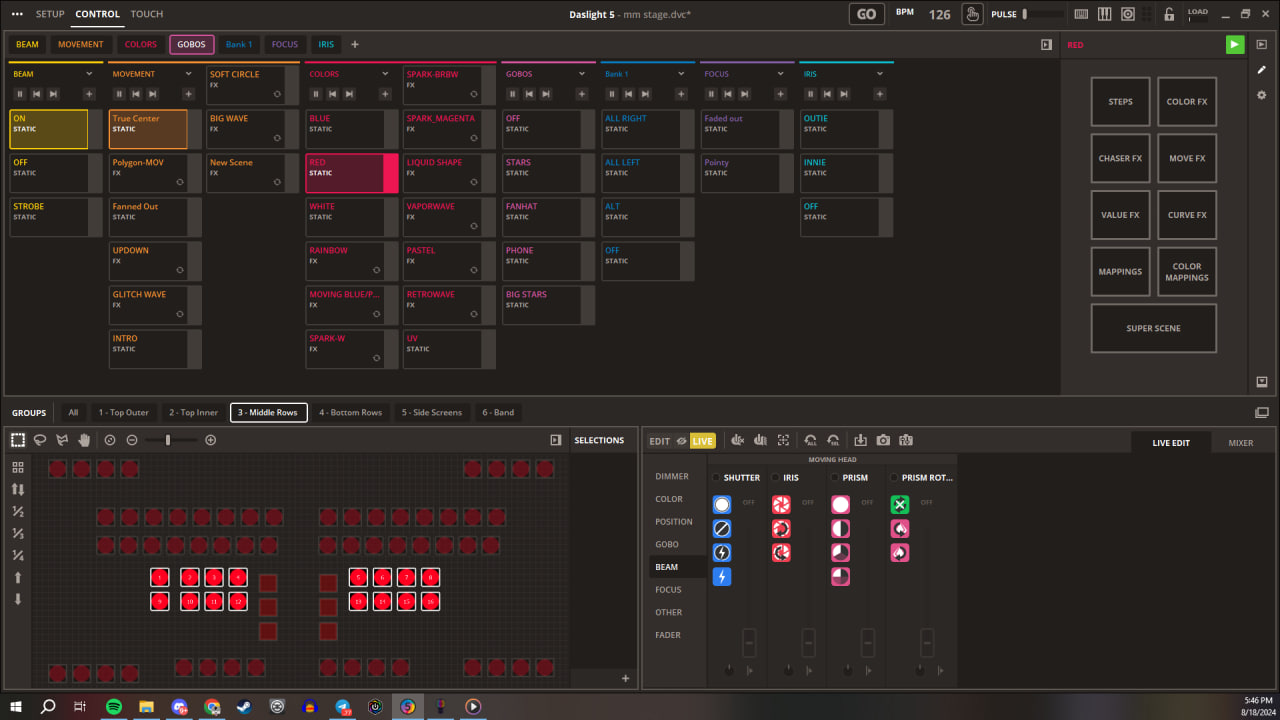Select the lasso selection tool
Screen dimensions: 1280x720
pyautogui.click(x=40, y=440)
